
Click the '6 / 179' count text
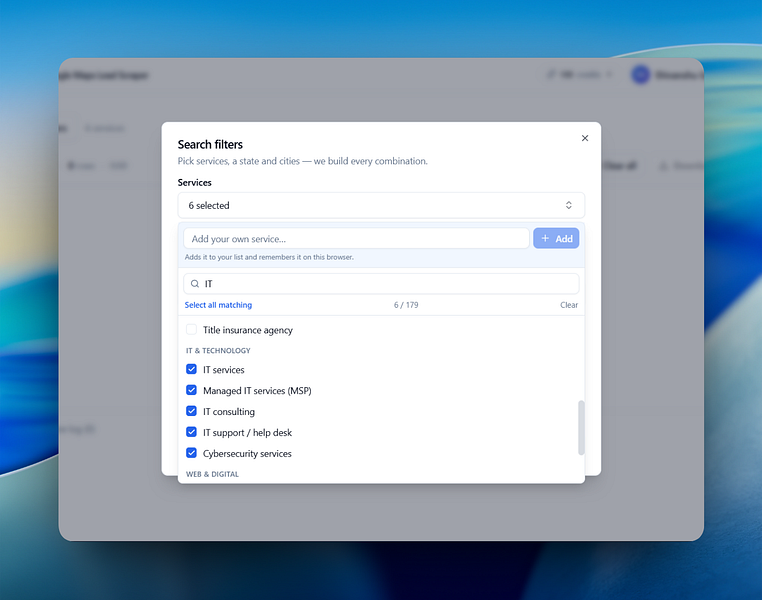tap(406, 305)
